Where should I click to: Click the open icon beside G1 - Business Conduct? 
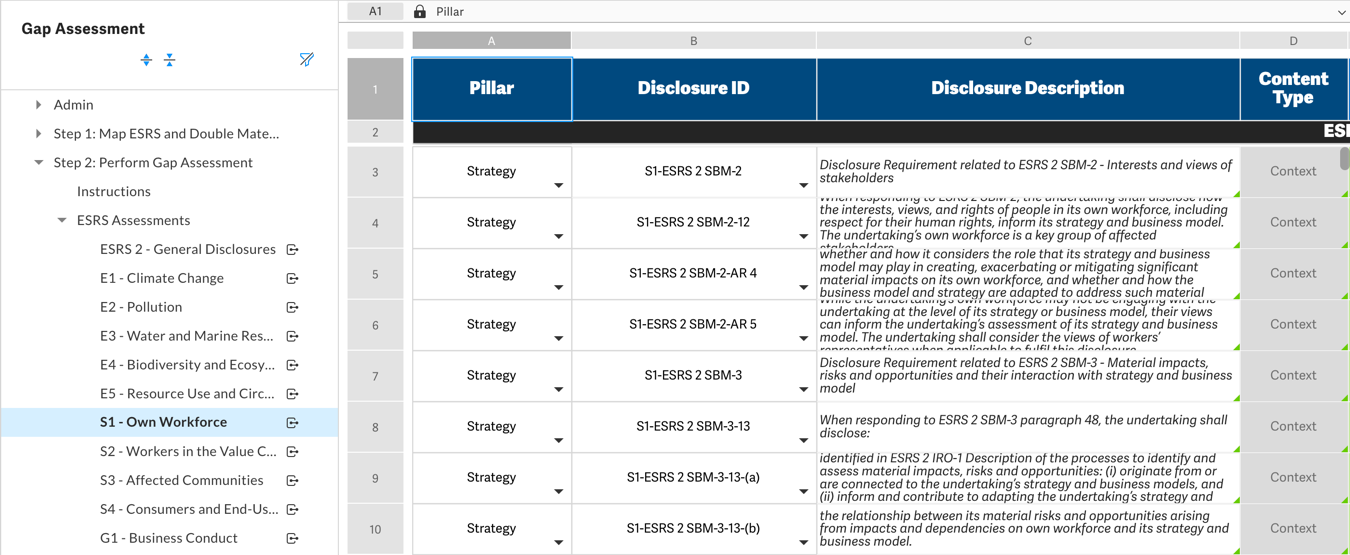coord(293,538)
